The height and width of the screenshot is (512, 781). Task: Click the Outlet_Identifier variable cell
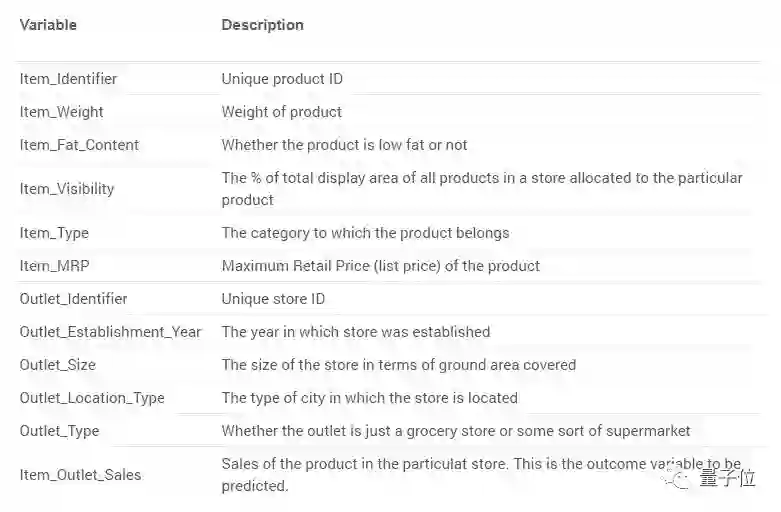pyautogui.click(x=73, y=299)
